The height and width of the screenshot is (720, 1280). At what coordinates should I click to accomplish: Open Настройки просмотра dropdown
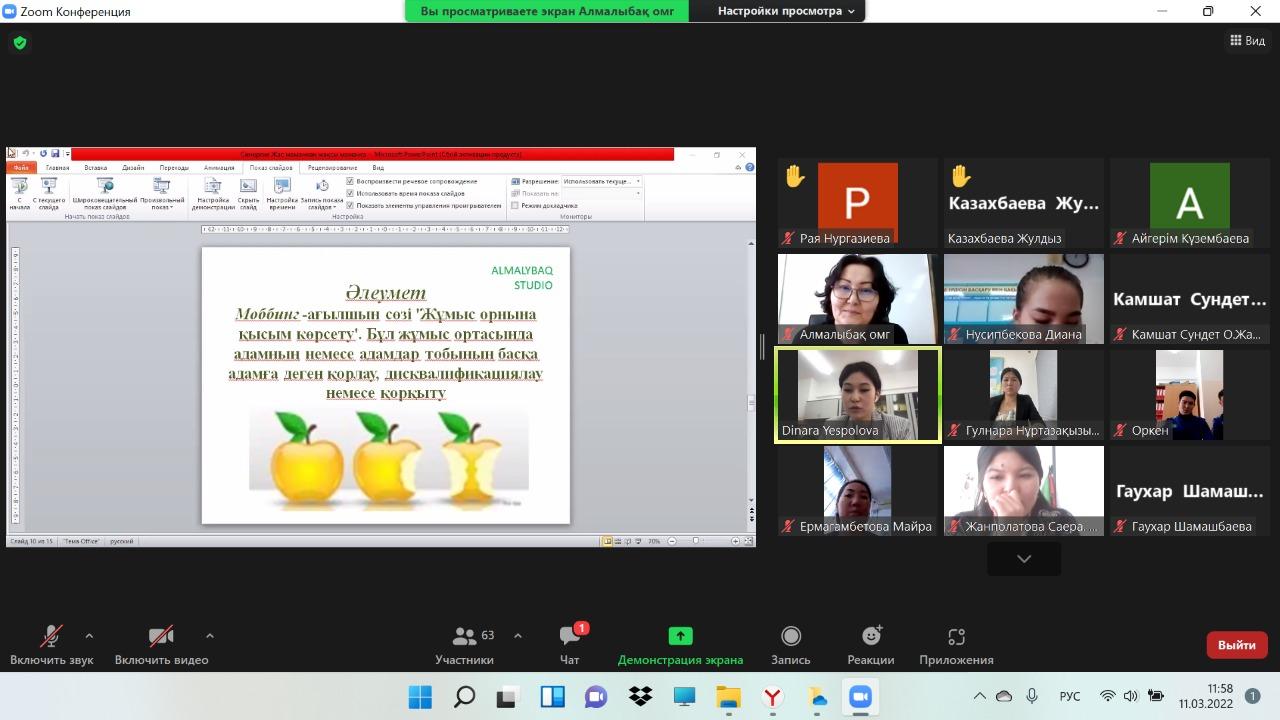tap(786, 11)
